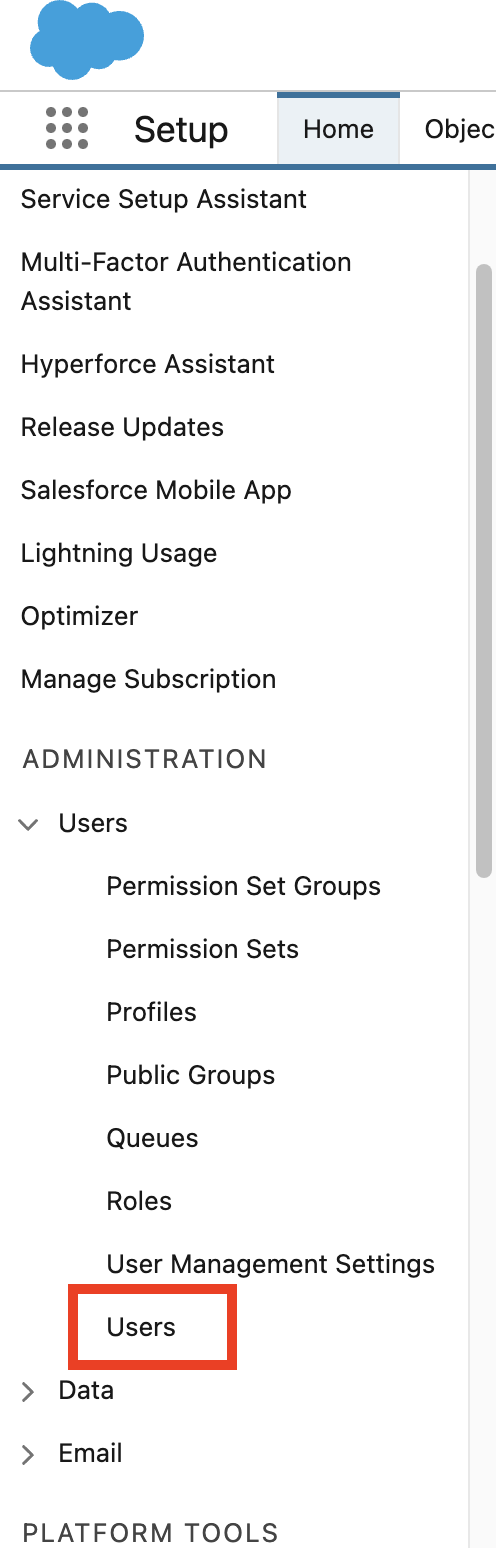
Task: Open the Users link under Administration
Action: [x=141, y=1327]
